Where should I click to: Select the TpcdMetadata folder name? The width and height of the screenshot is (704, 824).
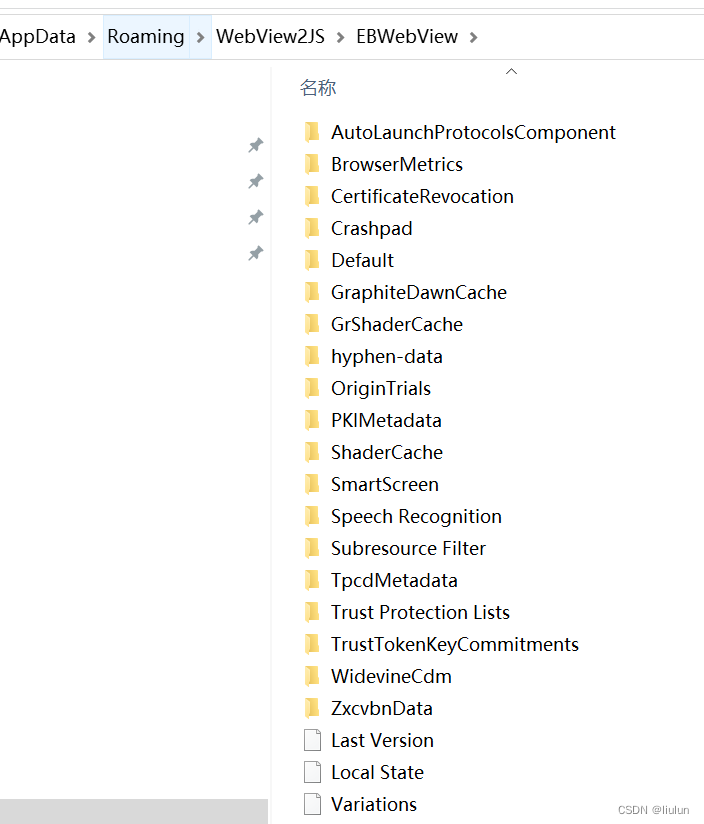(394, 581)
